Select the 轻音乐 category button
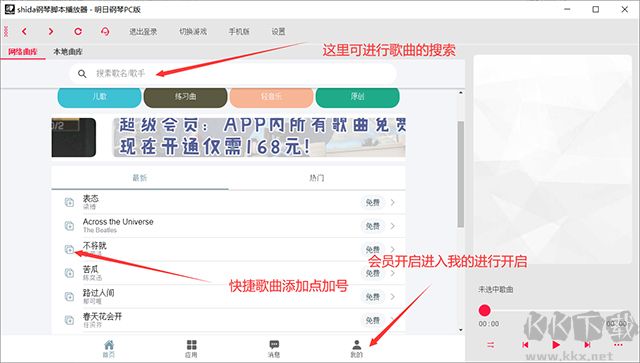The image size is (640, 363). pos(271,97)
